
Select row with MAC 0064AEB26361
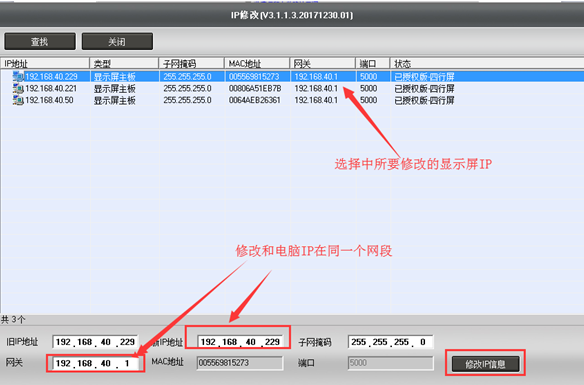[x=292, y=100]
